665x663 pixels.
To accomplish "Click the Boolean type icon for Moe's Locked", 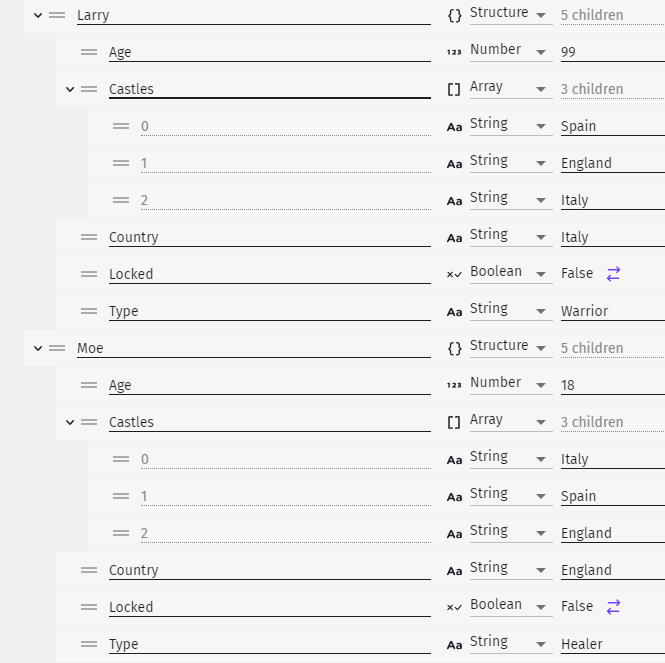I will (454, 607).
